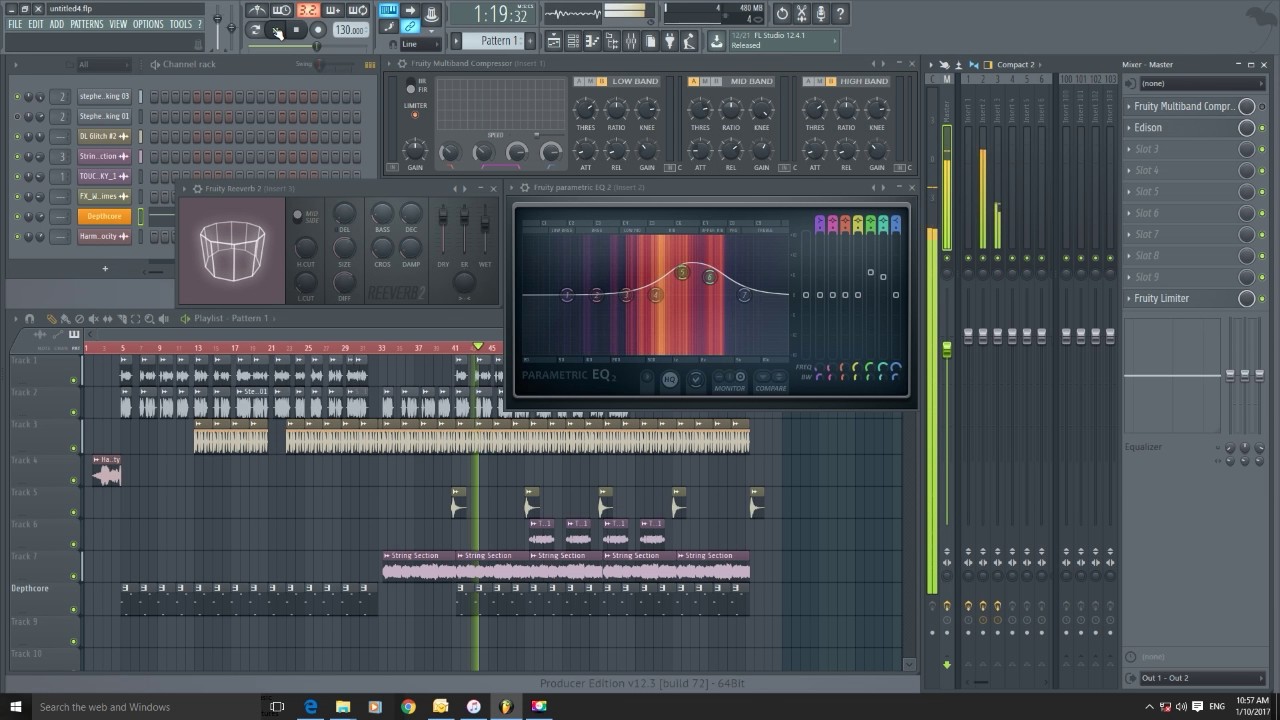Expand Fruity Limiter slot options arrow
Image resolution: width=1280 pixels, height=720 pixels.
coord(1128,298)
